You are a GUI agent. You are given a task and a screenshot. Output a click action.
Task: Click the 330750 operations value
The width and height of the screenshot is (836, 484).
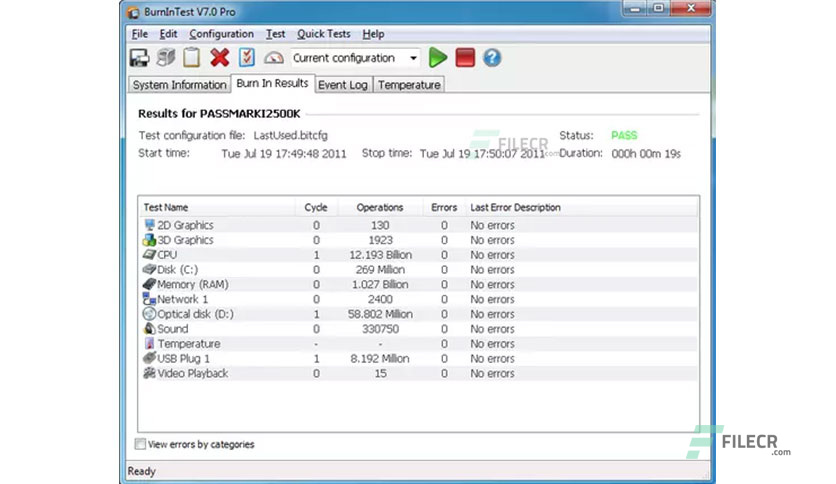[x=380, y=329]
